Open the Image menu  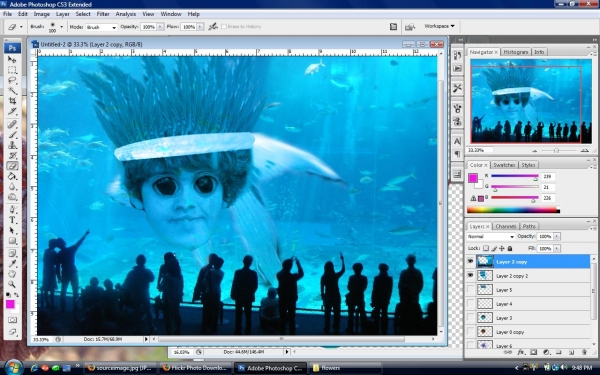pyautogui.click(x=42, y=14)
